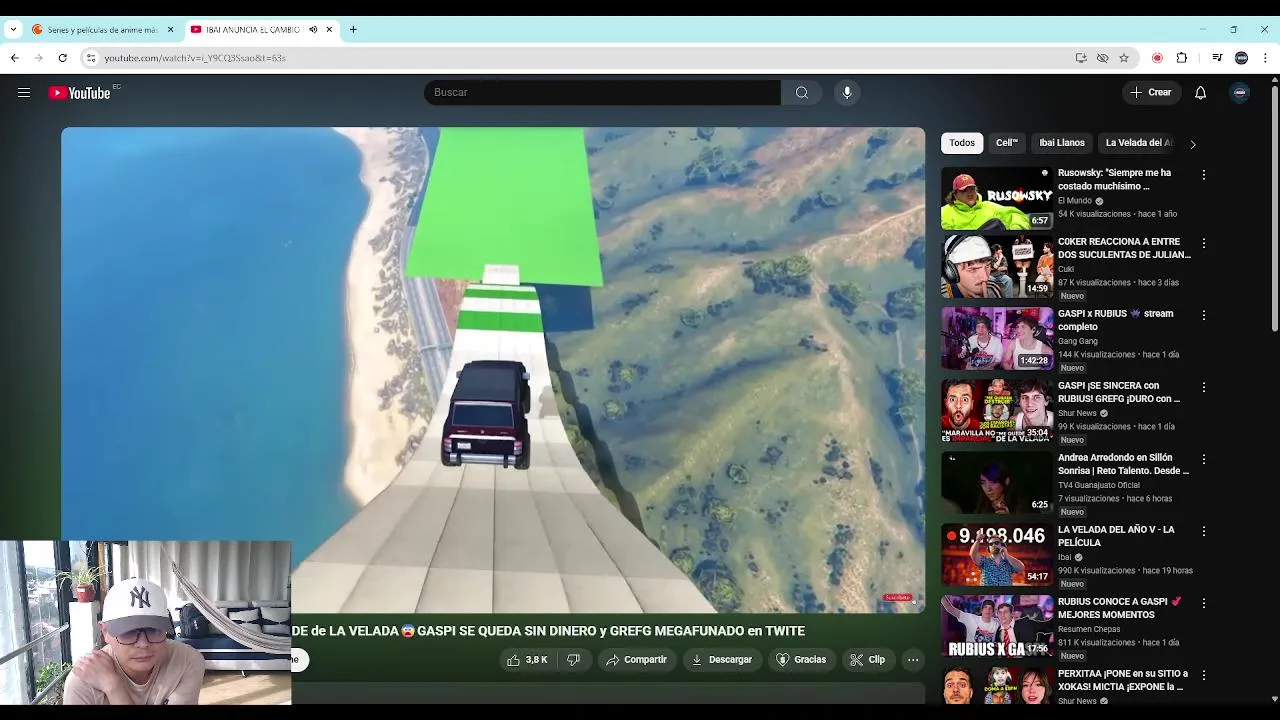Open the El Mundo channel link
This screenshot has width=1280, height=720.
click(x=1074, y=201)
